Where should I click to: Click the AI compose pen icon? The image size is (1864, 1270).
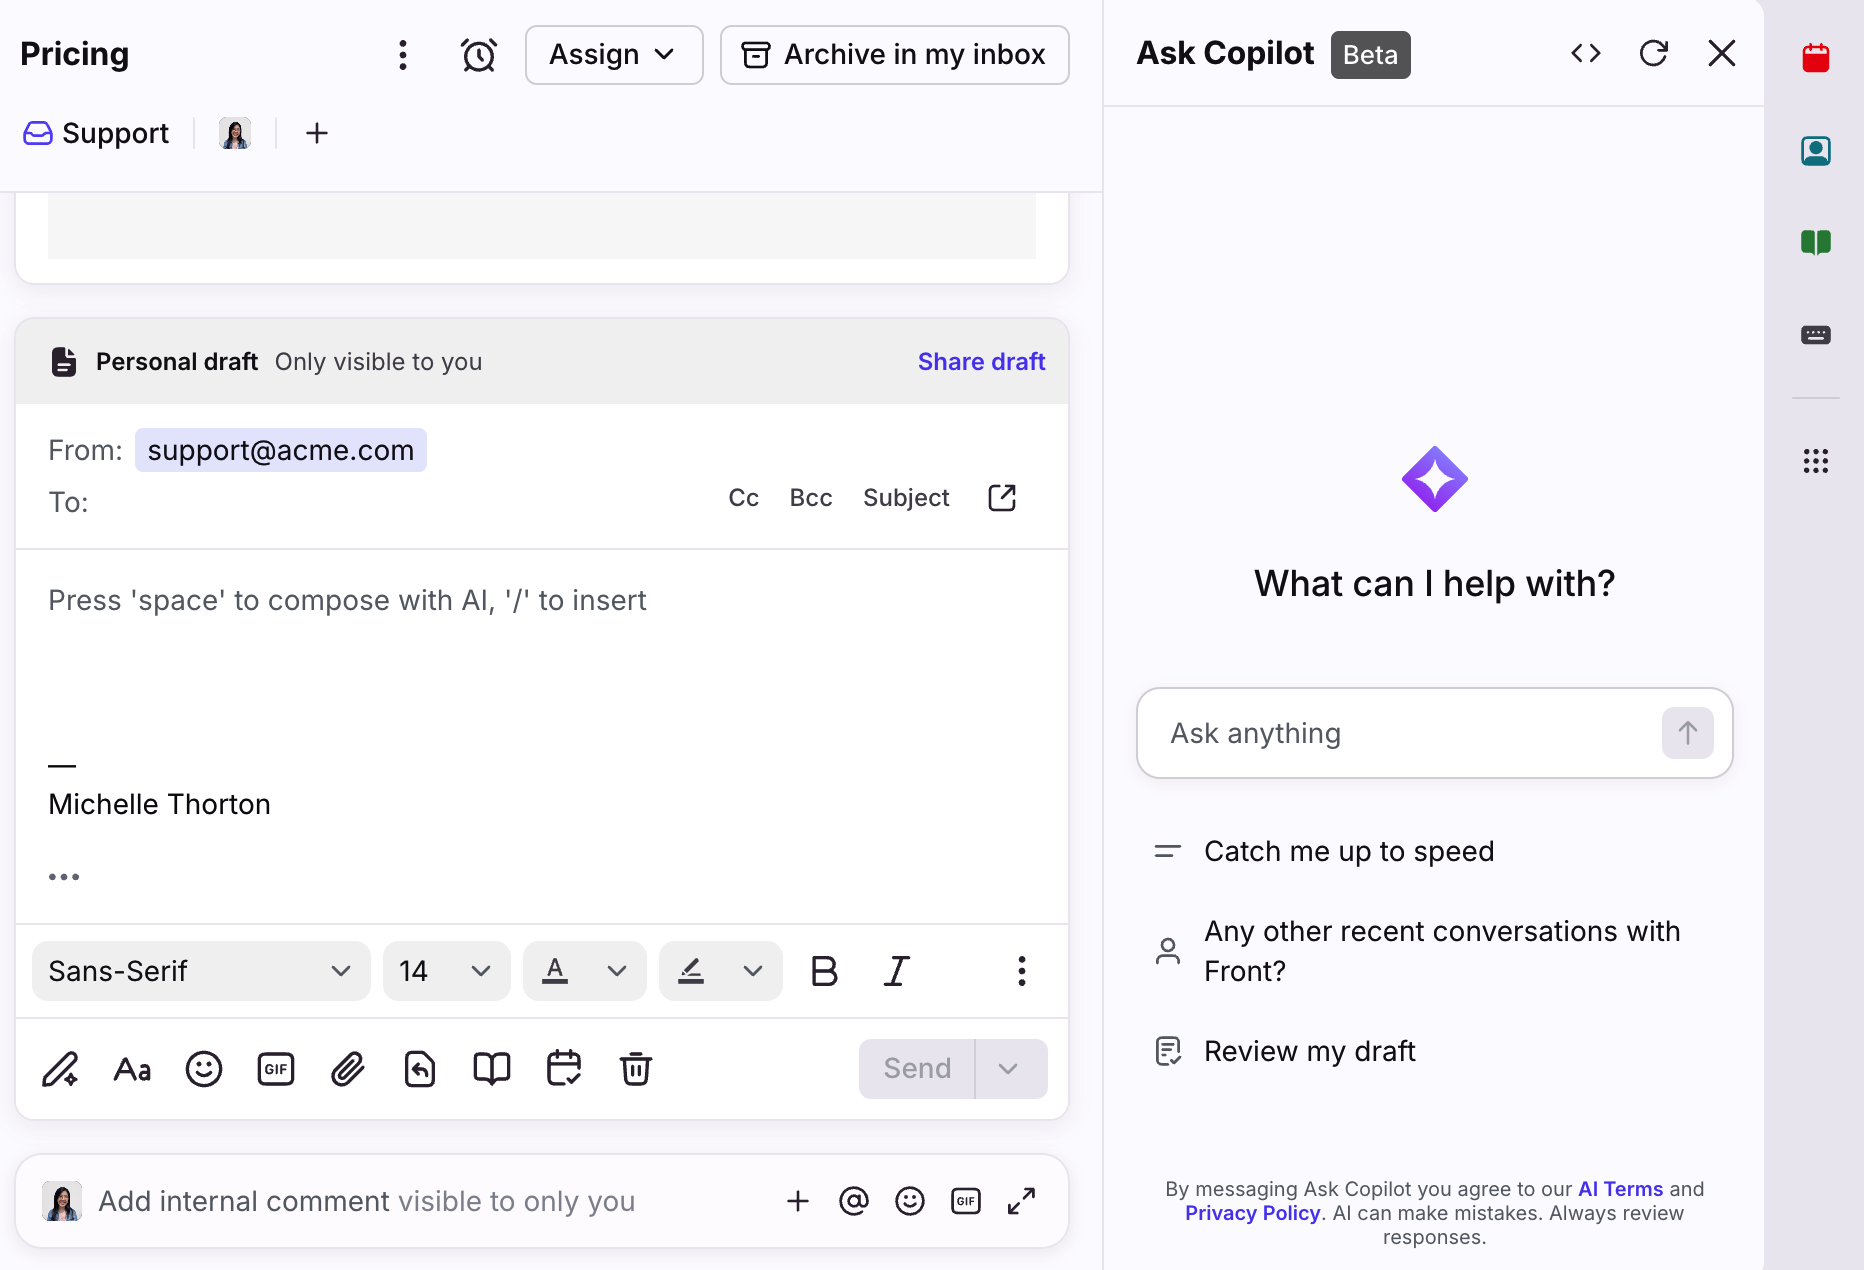60,1069
